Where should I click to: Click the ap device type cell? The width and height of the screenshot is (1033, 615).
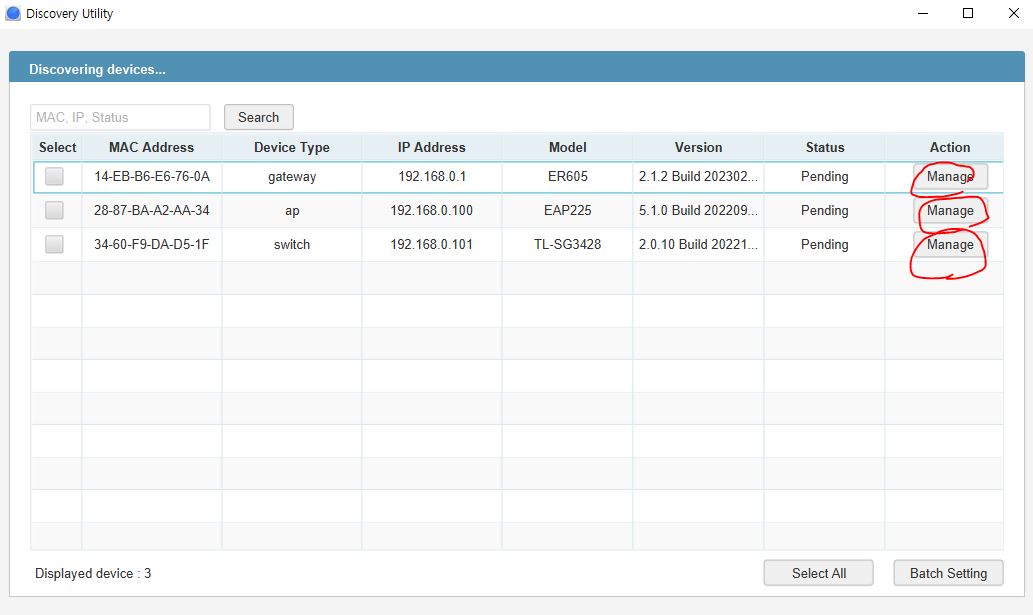292,211
